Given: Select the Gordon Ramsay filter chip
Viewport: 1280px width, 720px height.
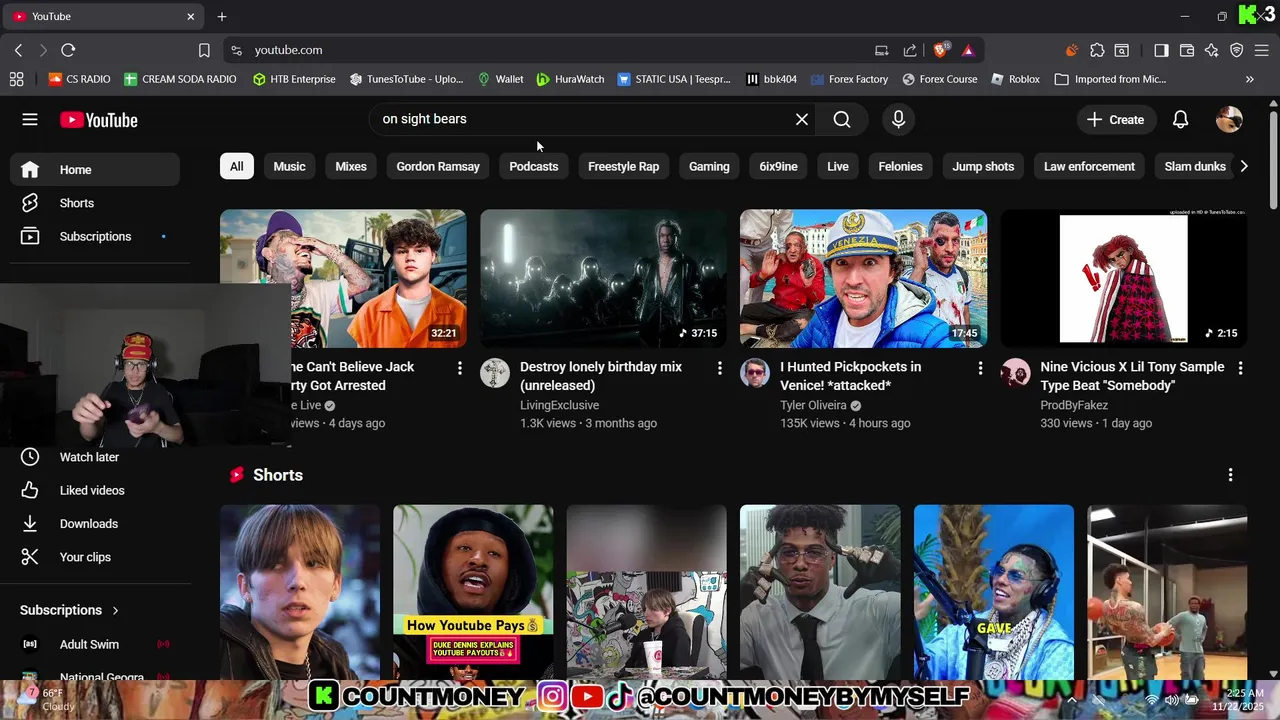Looking at the screenshot, I should 438,166.
